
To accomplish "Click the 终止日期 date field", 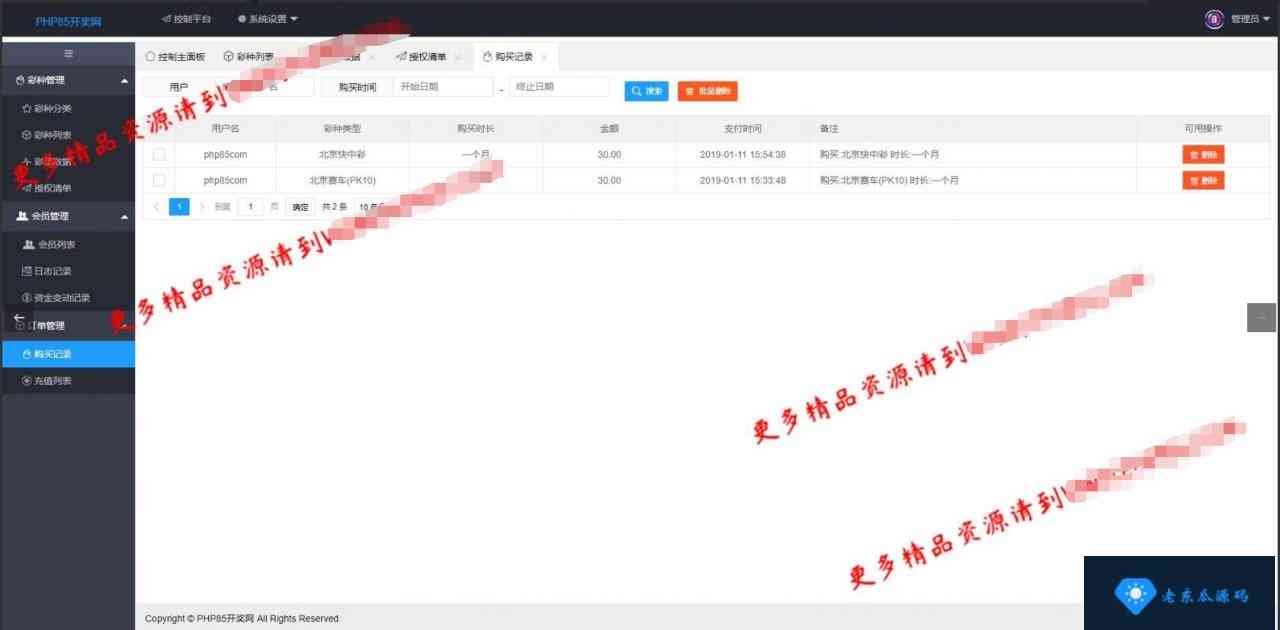I will pos(559,87).
